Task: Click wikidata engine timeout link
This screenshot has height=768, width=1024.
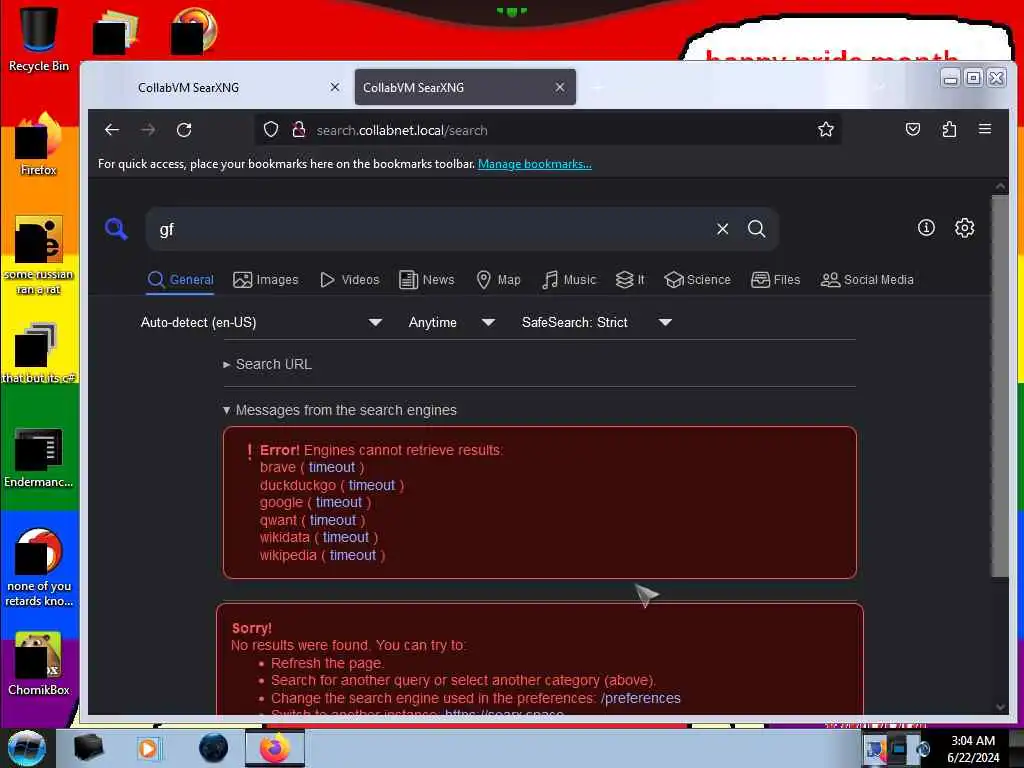Action: pyautogui.click(x=345, y=537)
